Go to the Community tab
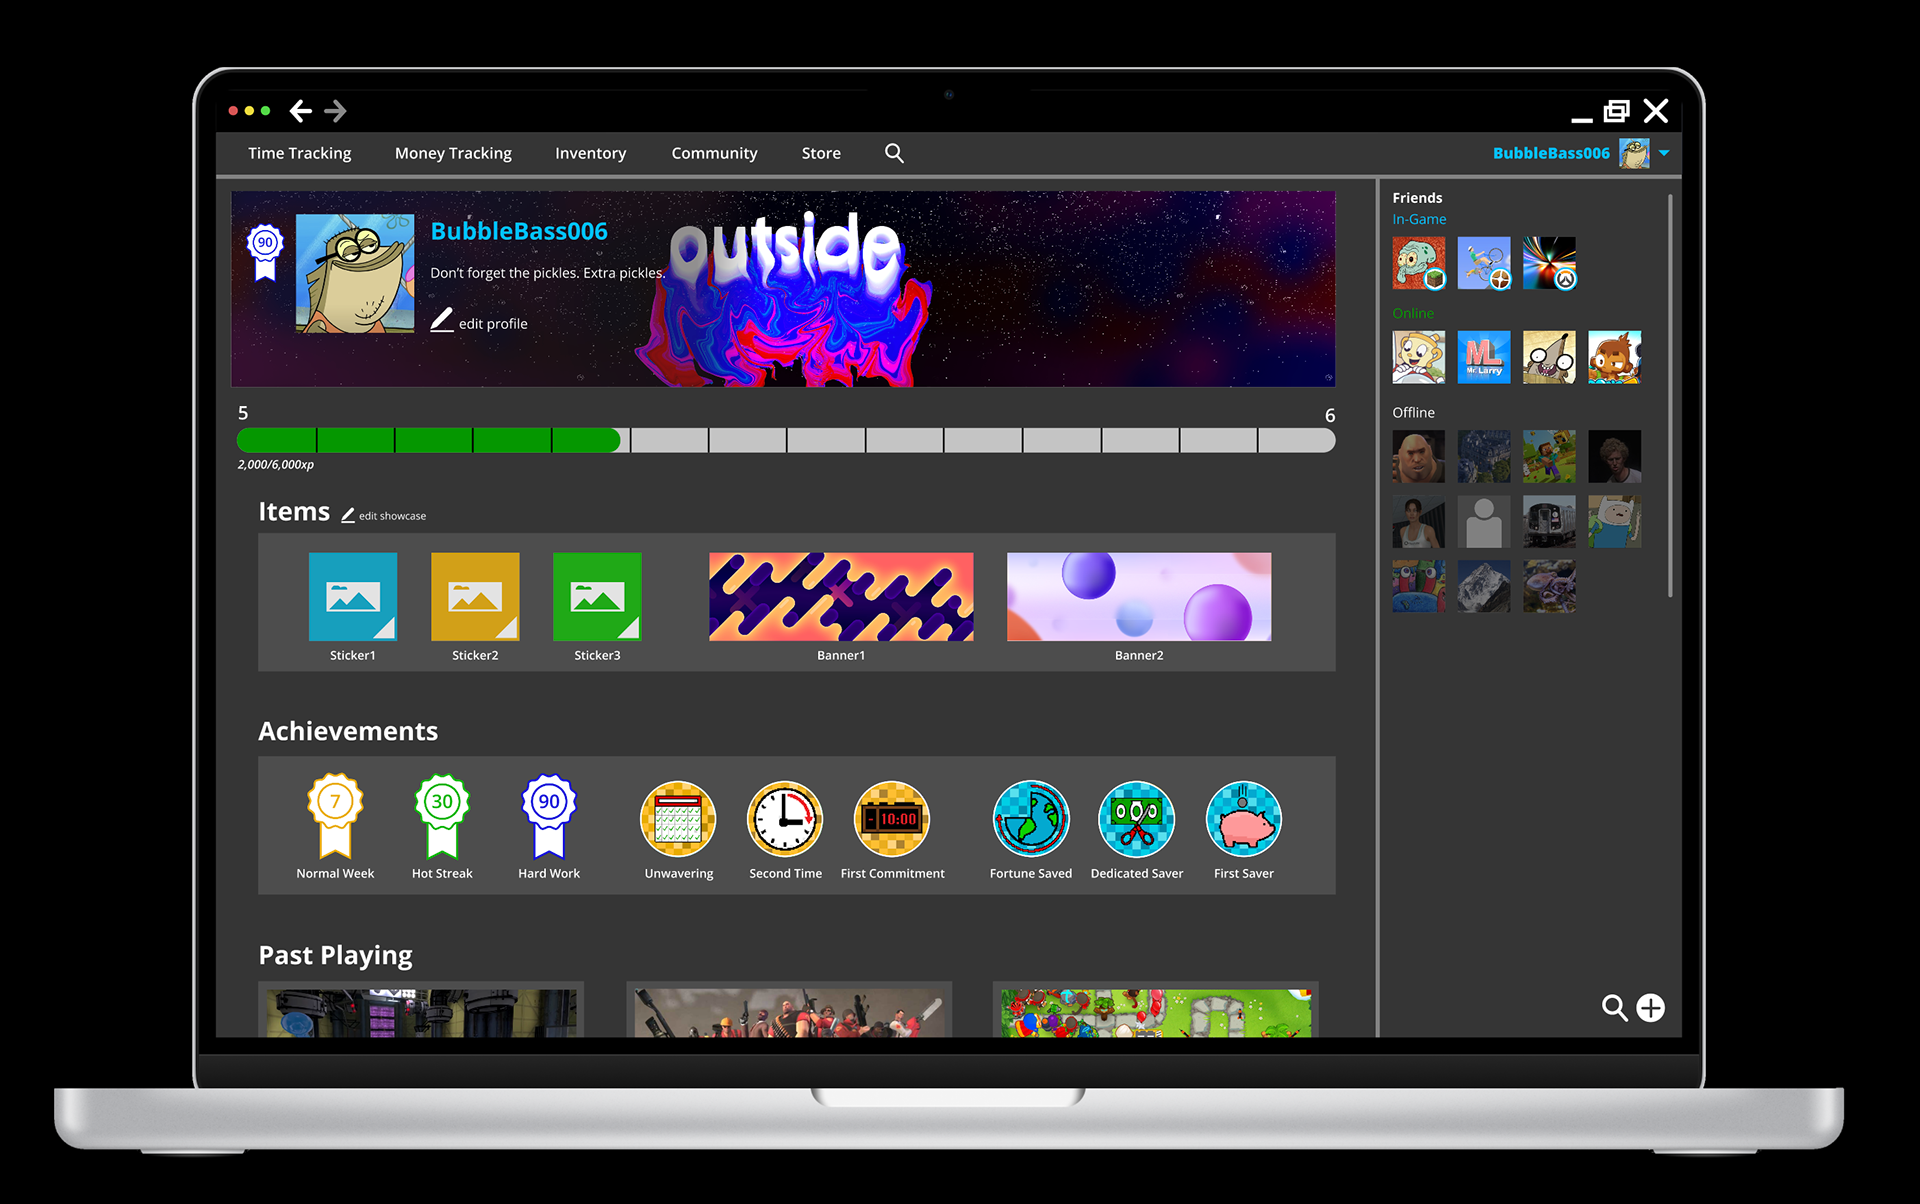Screen dimensions: 1920x1204 point(714,153)
